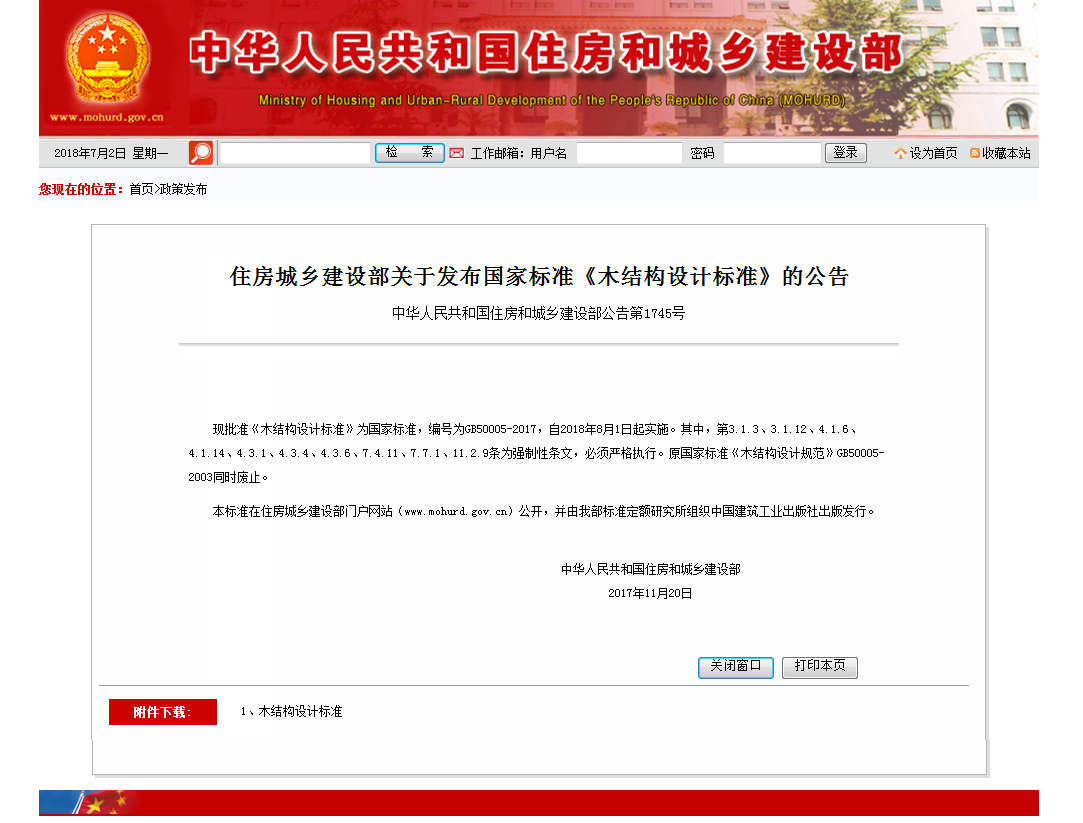
Task: Click the orange magnifier search icon
Action: 201,153
